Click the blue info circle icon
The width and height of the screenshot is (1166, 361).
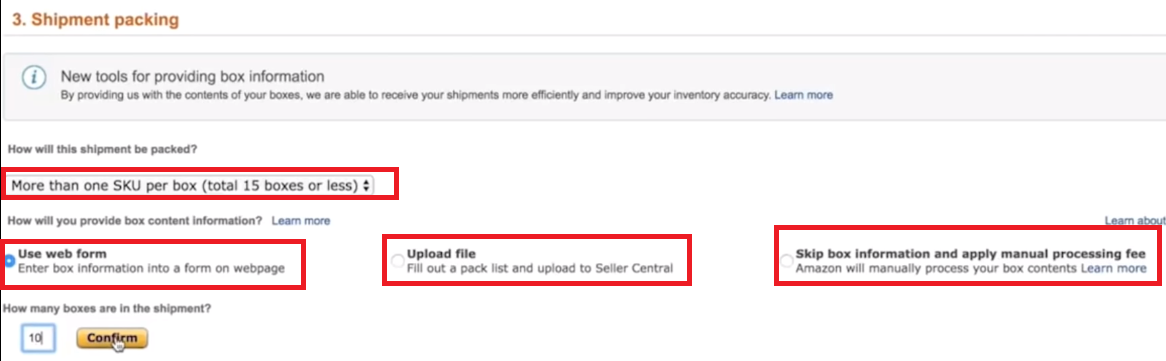point(33,78)
